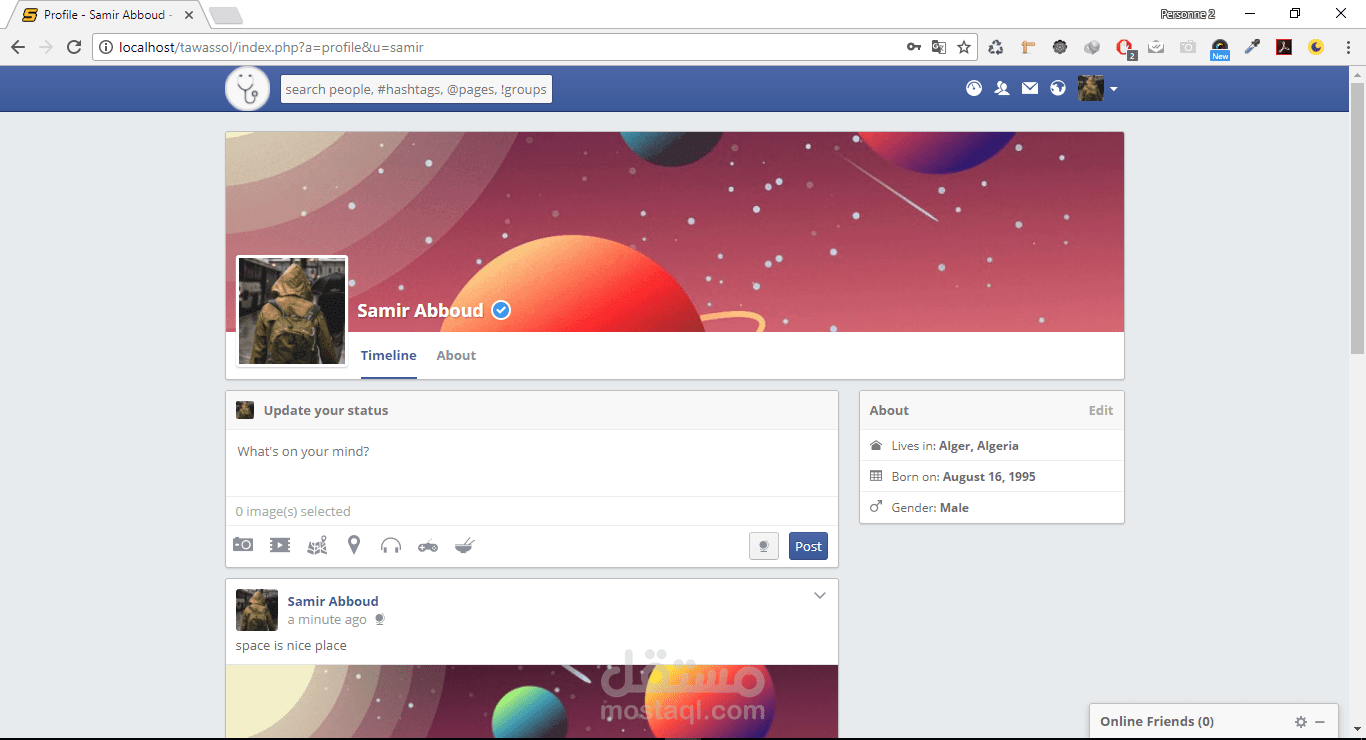Click the stethoscope site logo

(247, 89)
